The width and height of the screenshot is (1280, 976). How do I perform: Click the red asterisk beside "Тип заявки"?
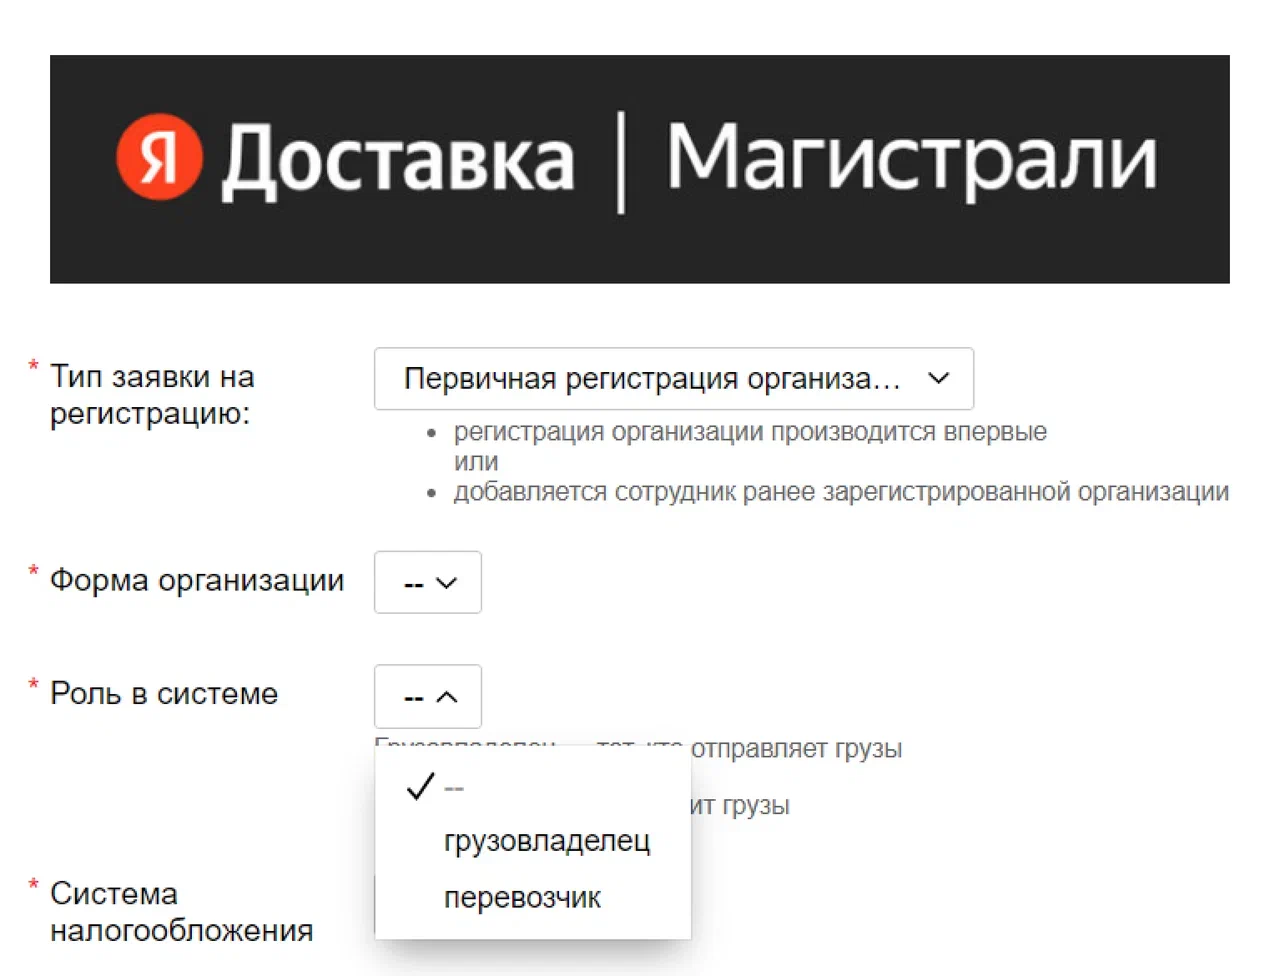tap(33, 366)
